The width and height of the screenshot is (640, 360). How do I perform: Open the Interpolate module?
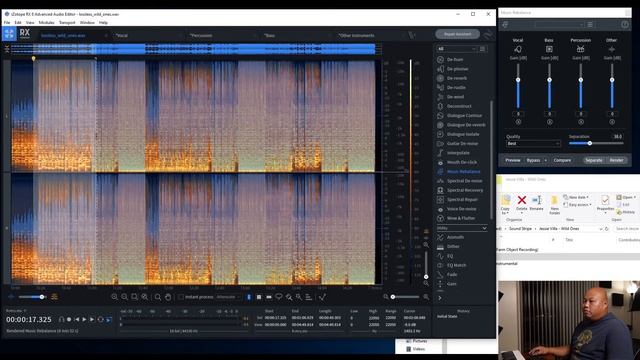coord(458,153)
